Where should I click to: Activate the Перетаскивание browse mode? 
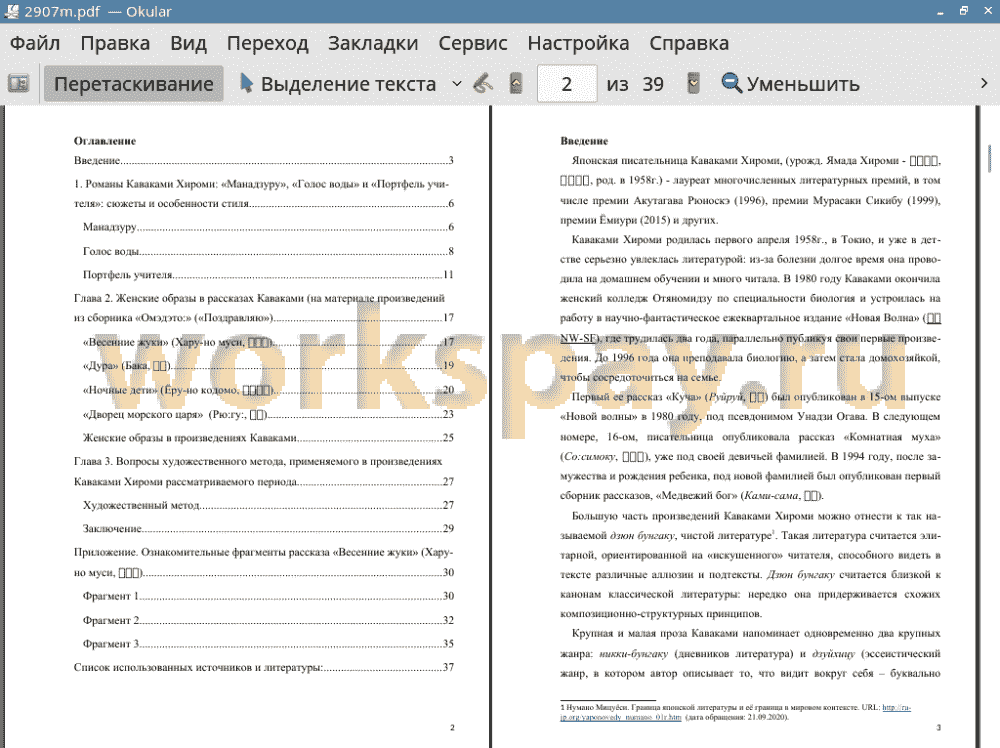[133, 84]
